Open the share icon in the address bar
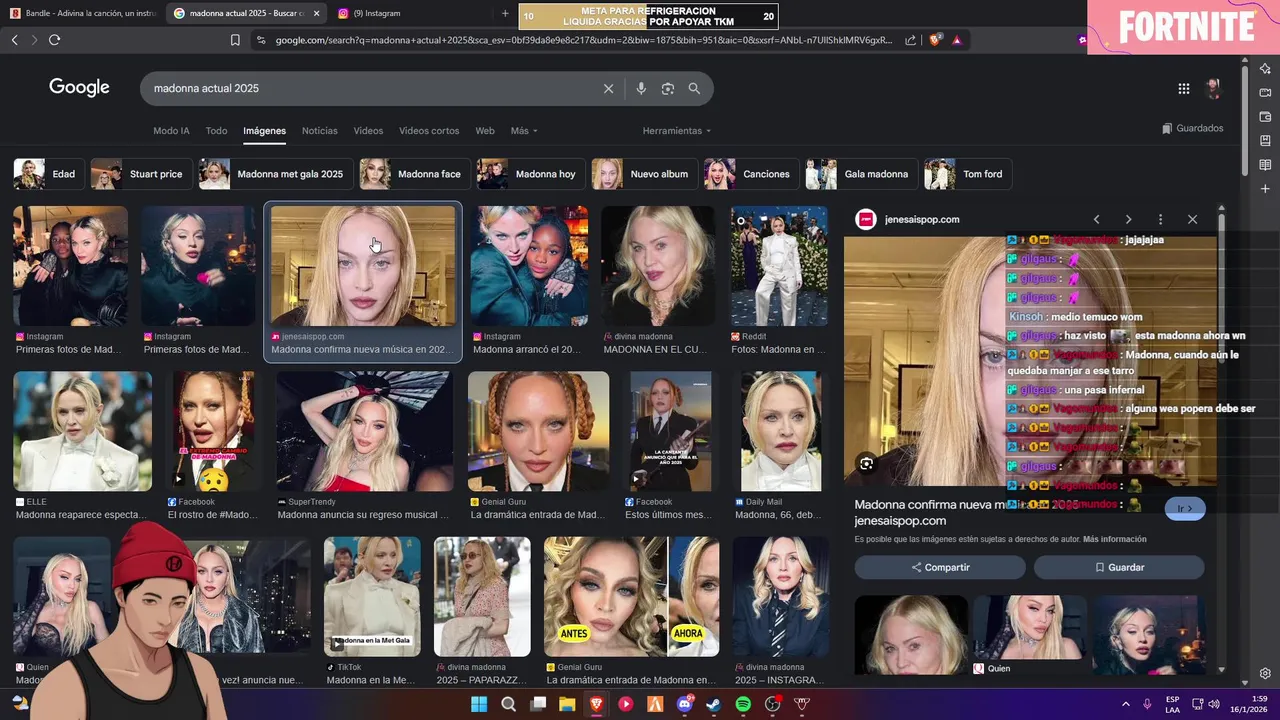Image resolution: width=1280 pixels, height=720 pixels. point(910,40)
